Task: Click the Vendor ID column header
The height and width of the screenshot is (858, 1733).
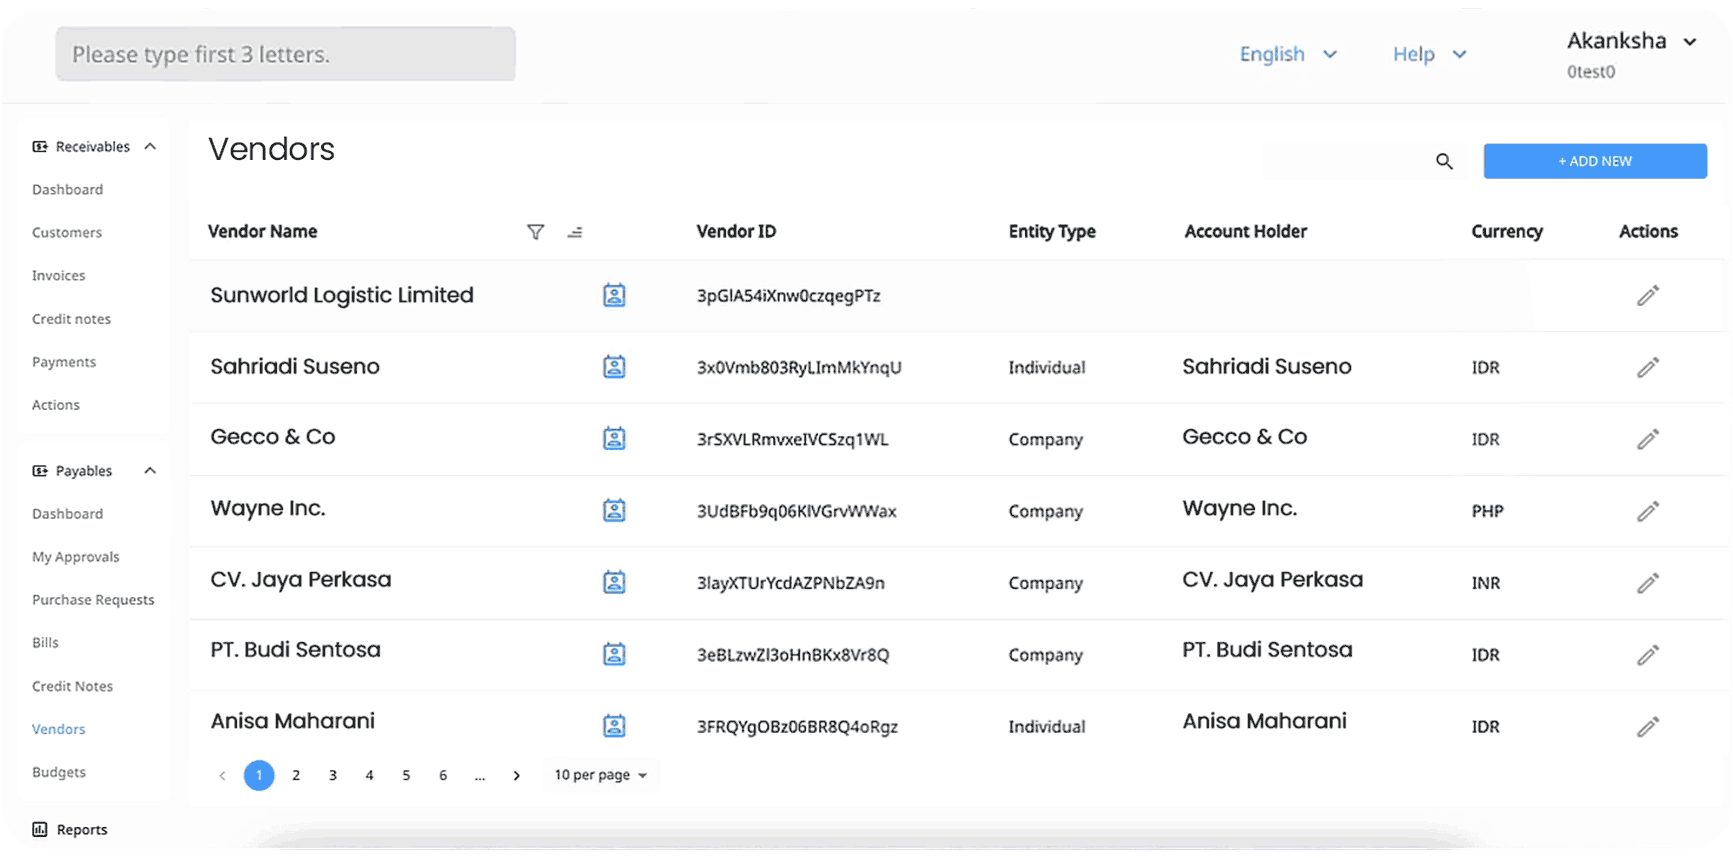Action: pyautogui.click(x=736, y=232)
